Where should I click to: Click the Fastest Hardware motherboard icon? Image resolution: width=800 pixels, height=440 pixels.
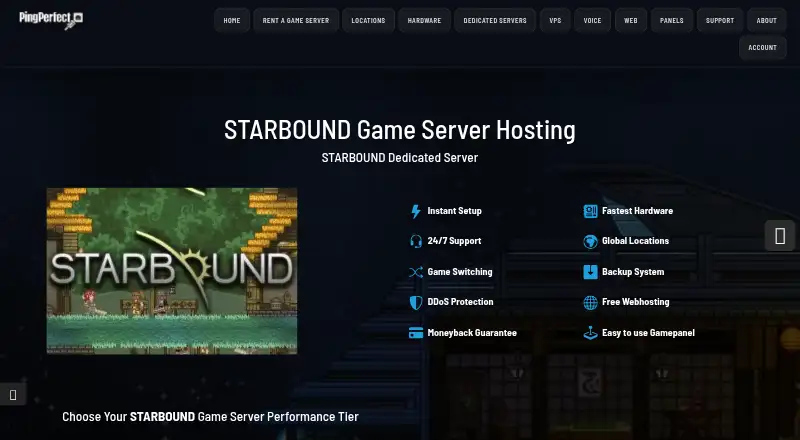590,211
